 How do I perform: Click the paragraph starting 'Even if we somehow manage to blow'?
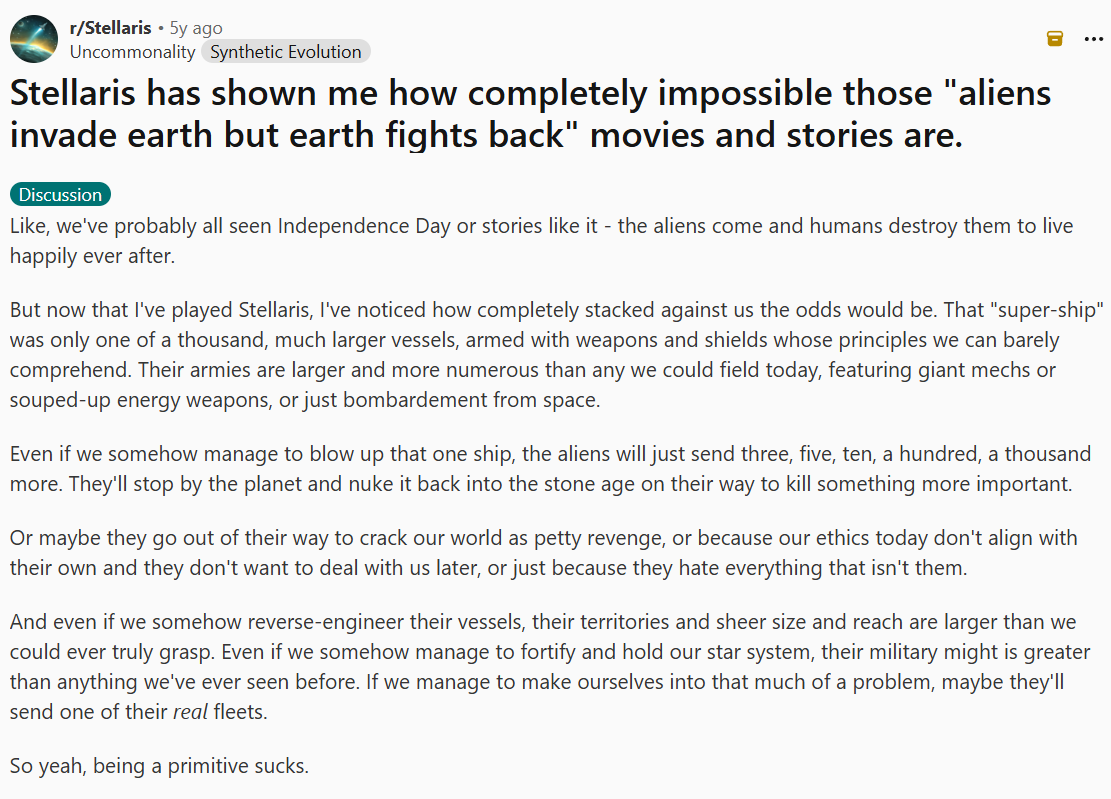tap(550, 469)
